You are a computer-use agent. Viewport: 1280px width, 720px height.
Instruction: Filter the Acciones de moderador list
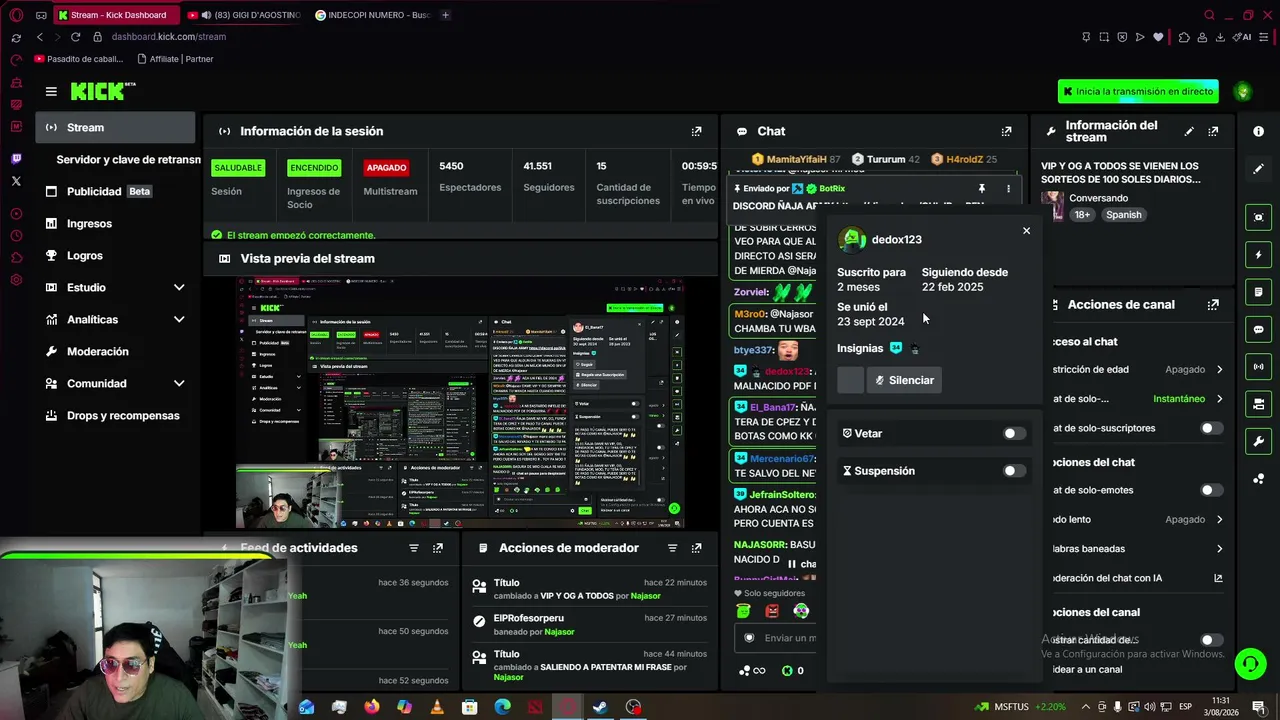pyautogui.click(x=672, y=548)
